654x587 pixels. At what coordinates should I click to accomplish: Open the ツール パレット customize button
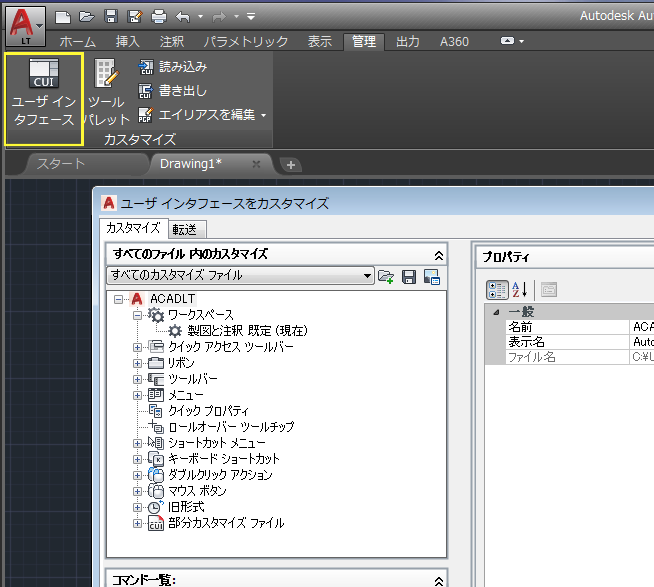[x=106, y=93]
